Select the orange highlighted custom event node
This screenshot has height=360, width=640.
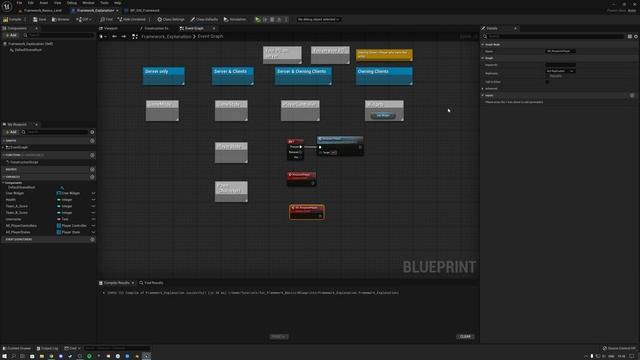point(307,212)
